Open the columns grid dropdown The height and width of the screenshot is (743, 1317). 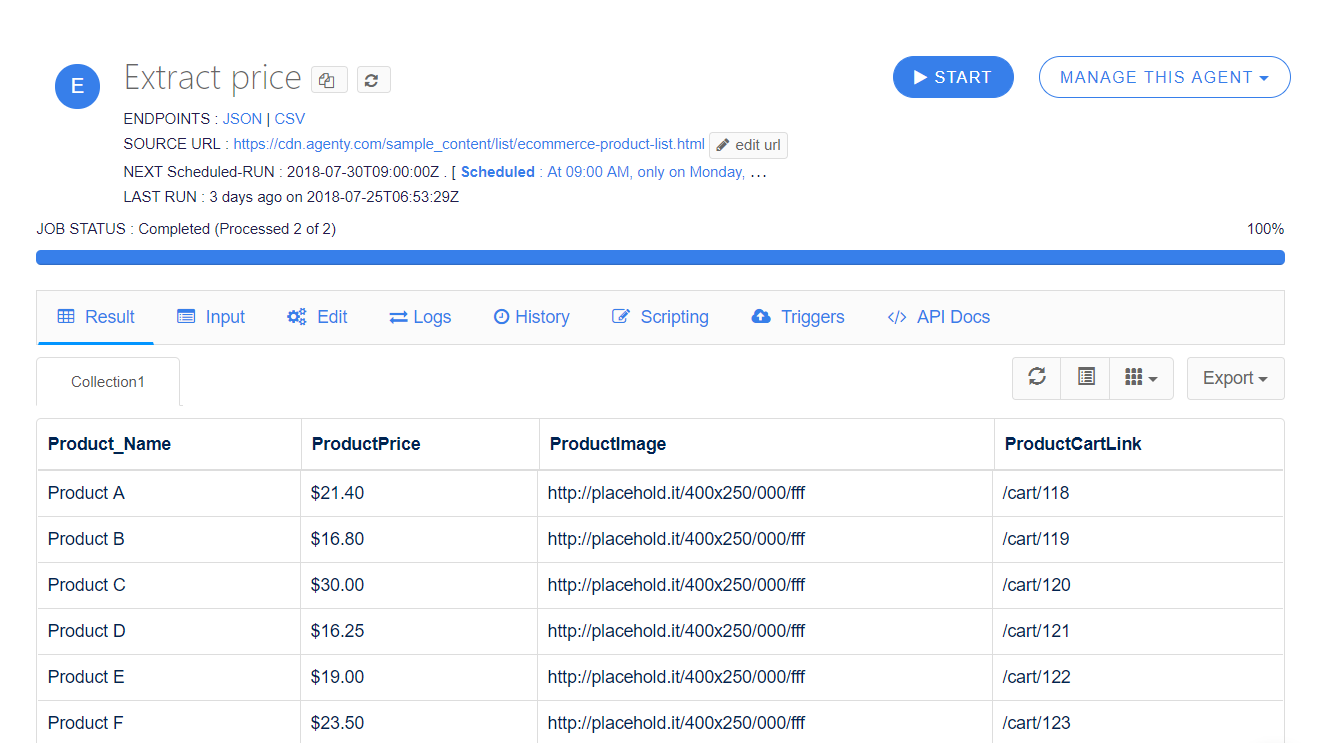pos(1141,378)
